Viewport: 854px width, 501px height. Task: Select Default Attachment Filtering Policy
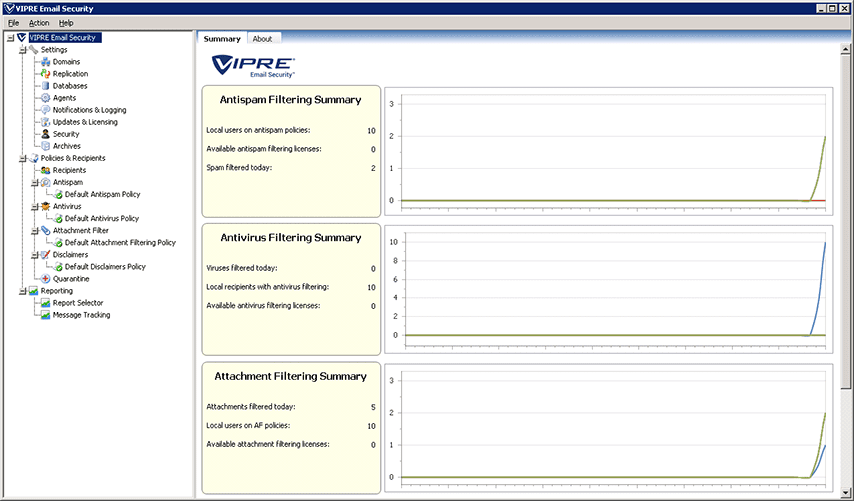coord(120,243)
